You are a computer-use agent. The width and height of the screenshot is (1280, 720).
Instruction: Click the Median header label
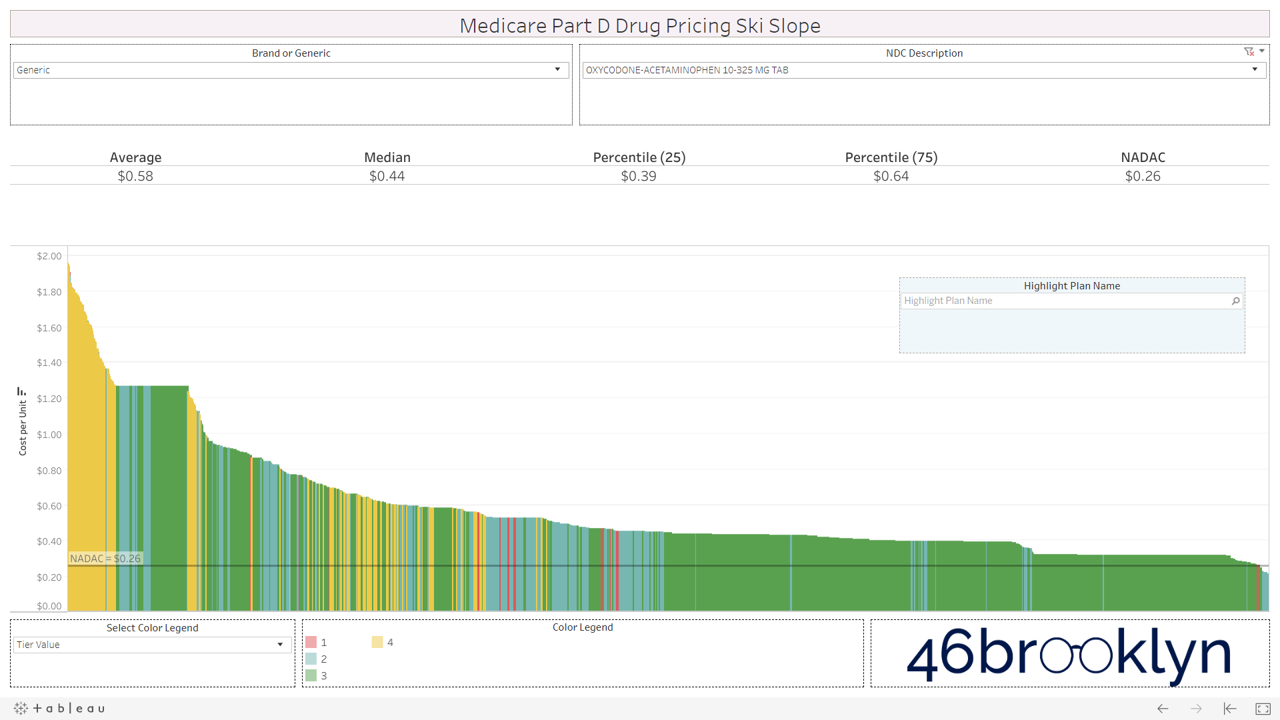pos(387,157)
